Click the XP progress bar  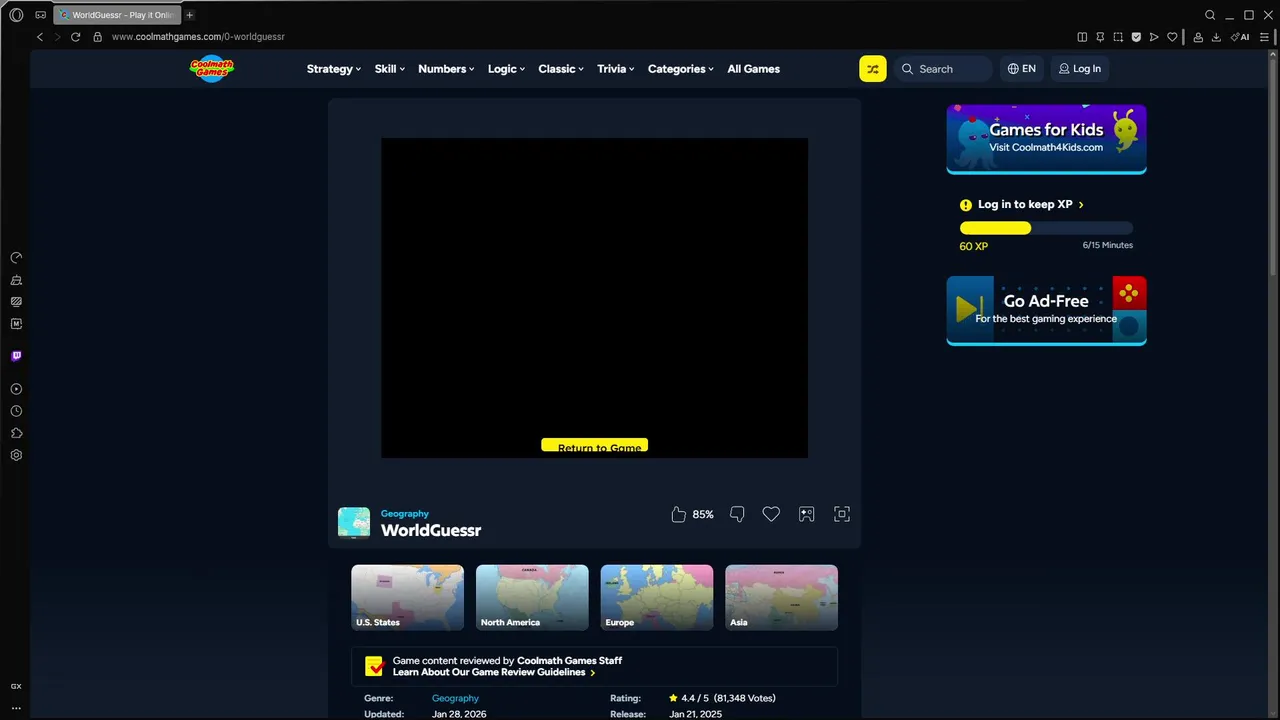pos(1046,228)
